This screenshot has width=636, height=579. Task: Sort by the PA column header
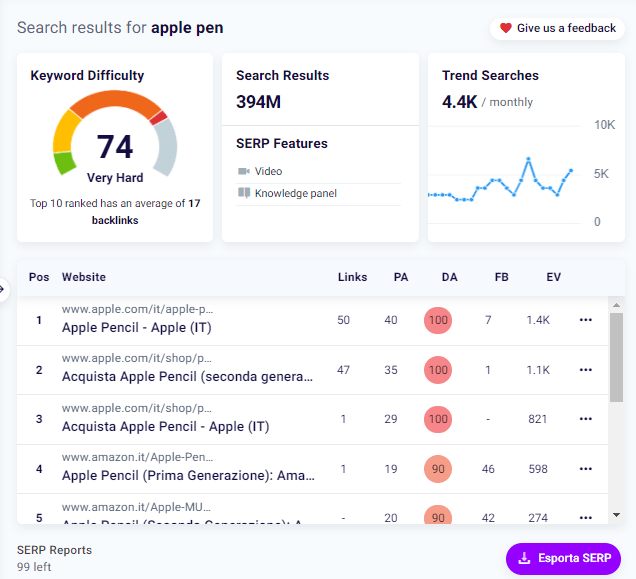(401, 277)
